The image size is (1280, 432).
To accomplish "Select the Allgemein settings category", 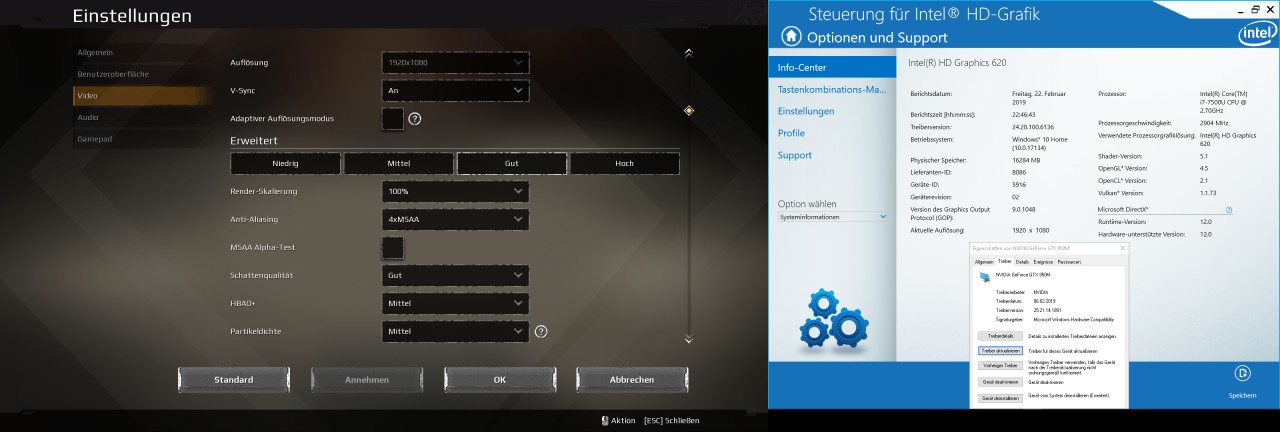I will click(x=140, y=51).
